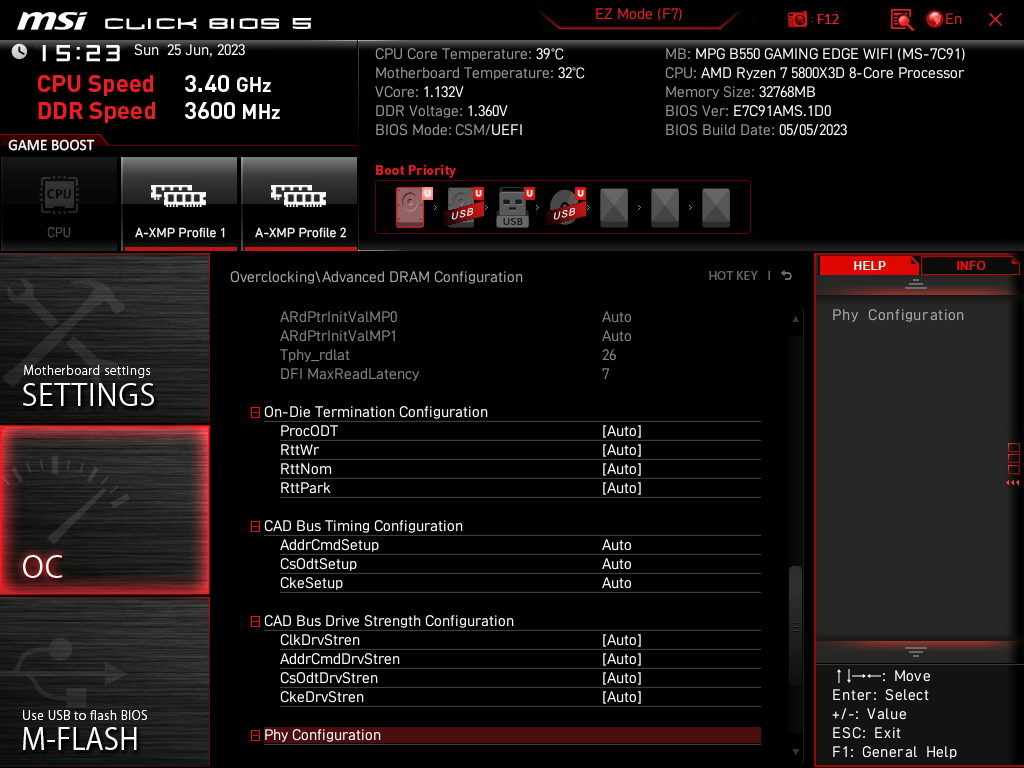Select the USB CD/DVD boot device icon
This screenshot has width=1024, height=768.
click(564, 208)
